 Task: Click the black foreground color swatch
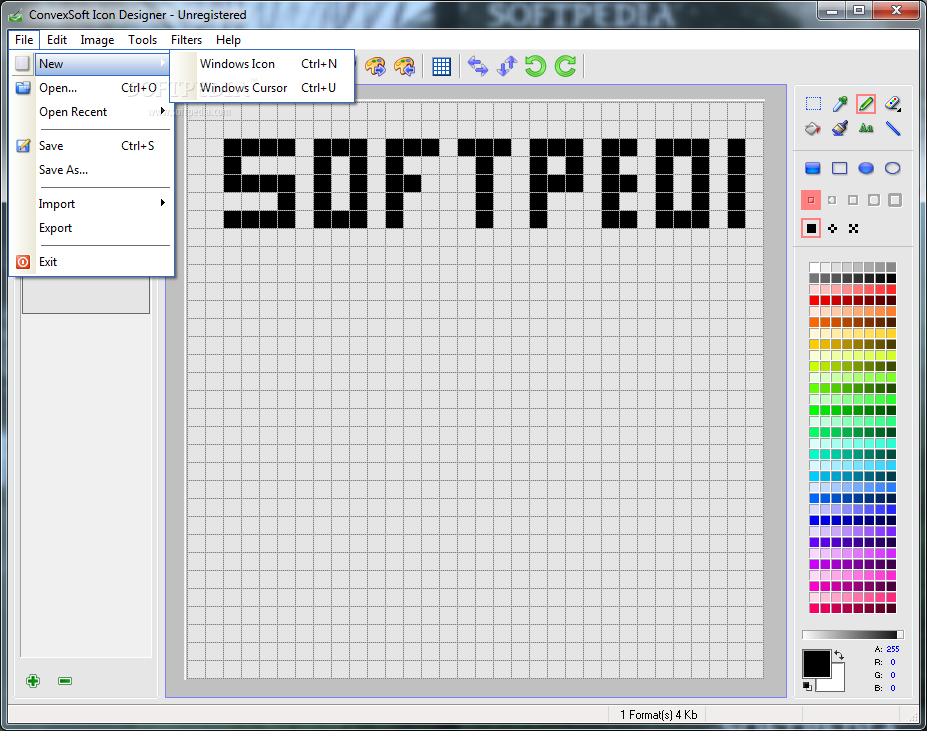[816, 664]
